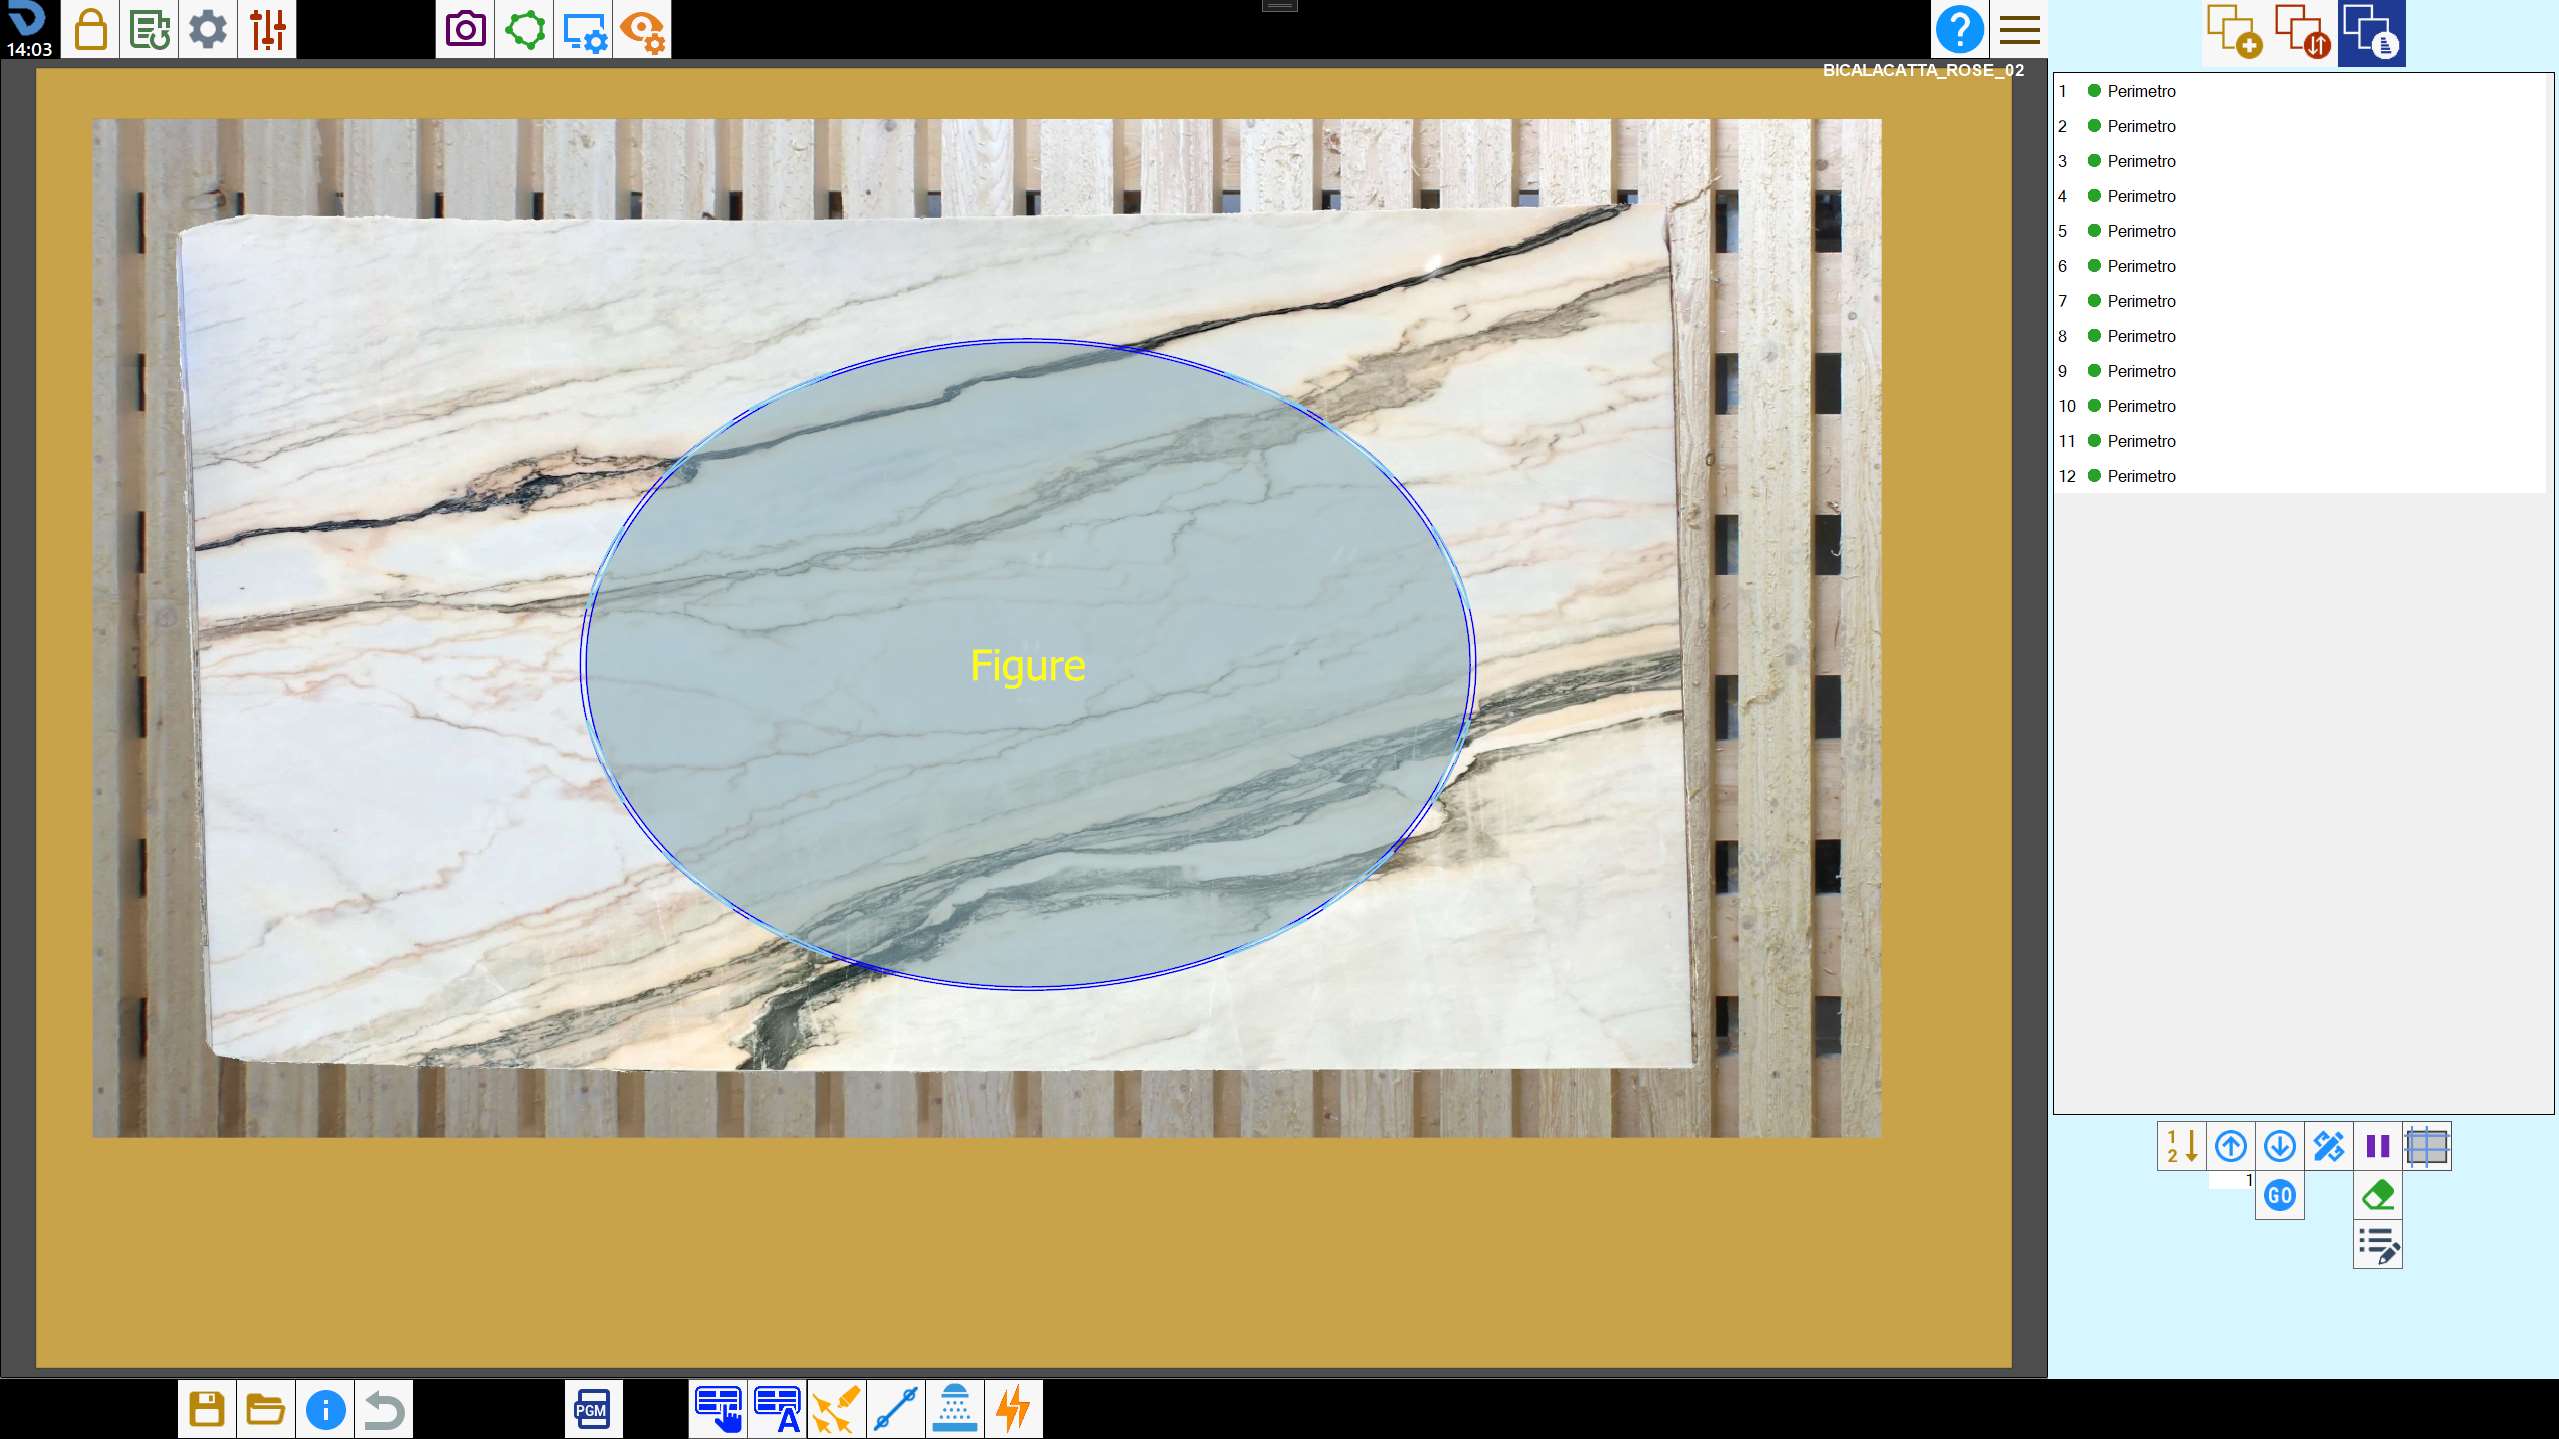Click the position number input field
The width and height of the screenshot is (2559, 1439).
(x=2231, y=1181)
